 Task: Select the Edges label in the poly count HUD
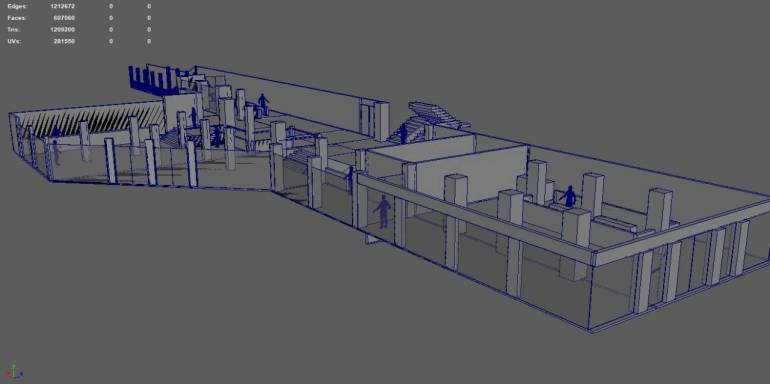pyautogui.click(x=17, y=6)
